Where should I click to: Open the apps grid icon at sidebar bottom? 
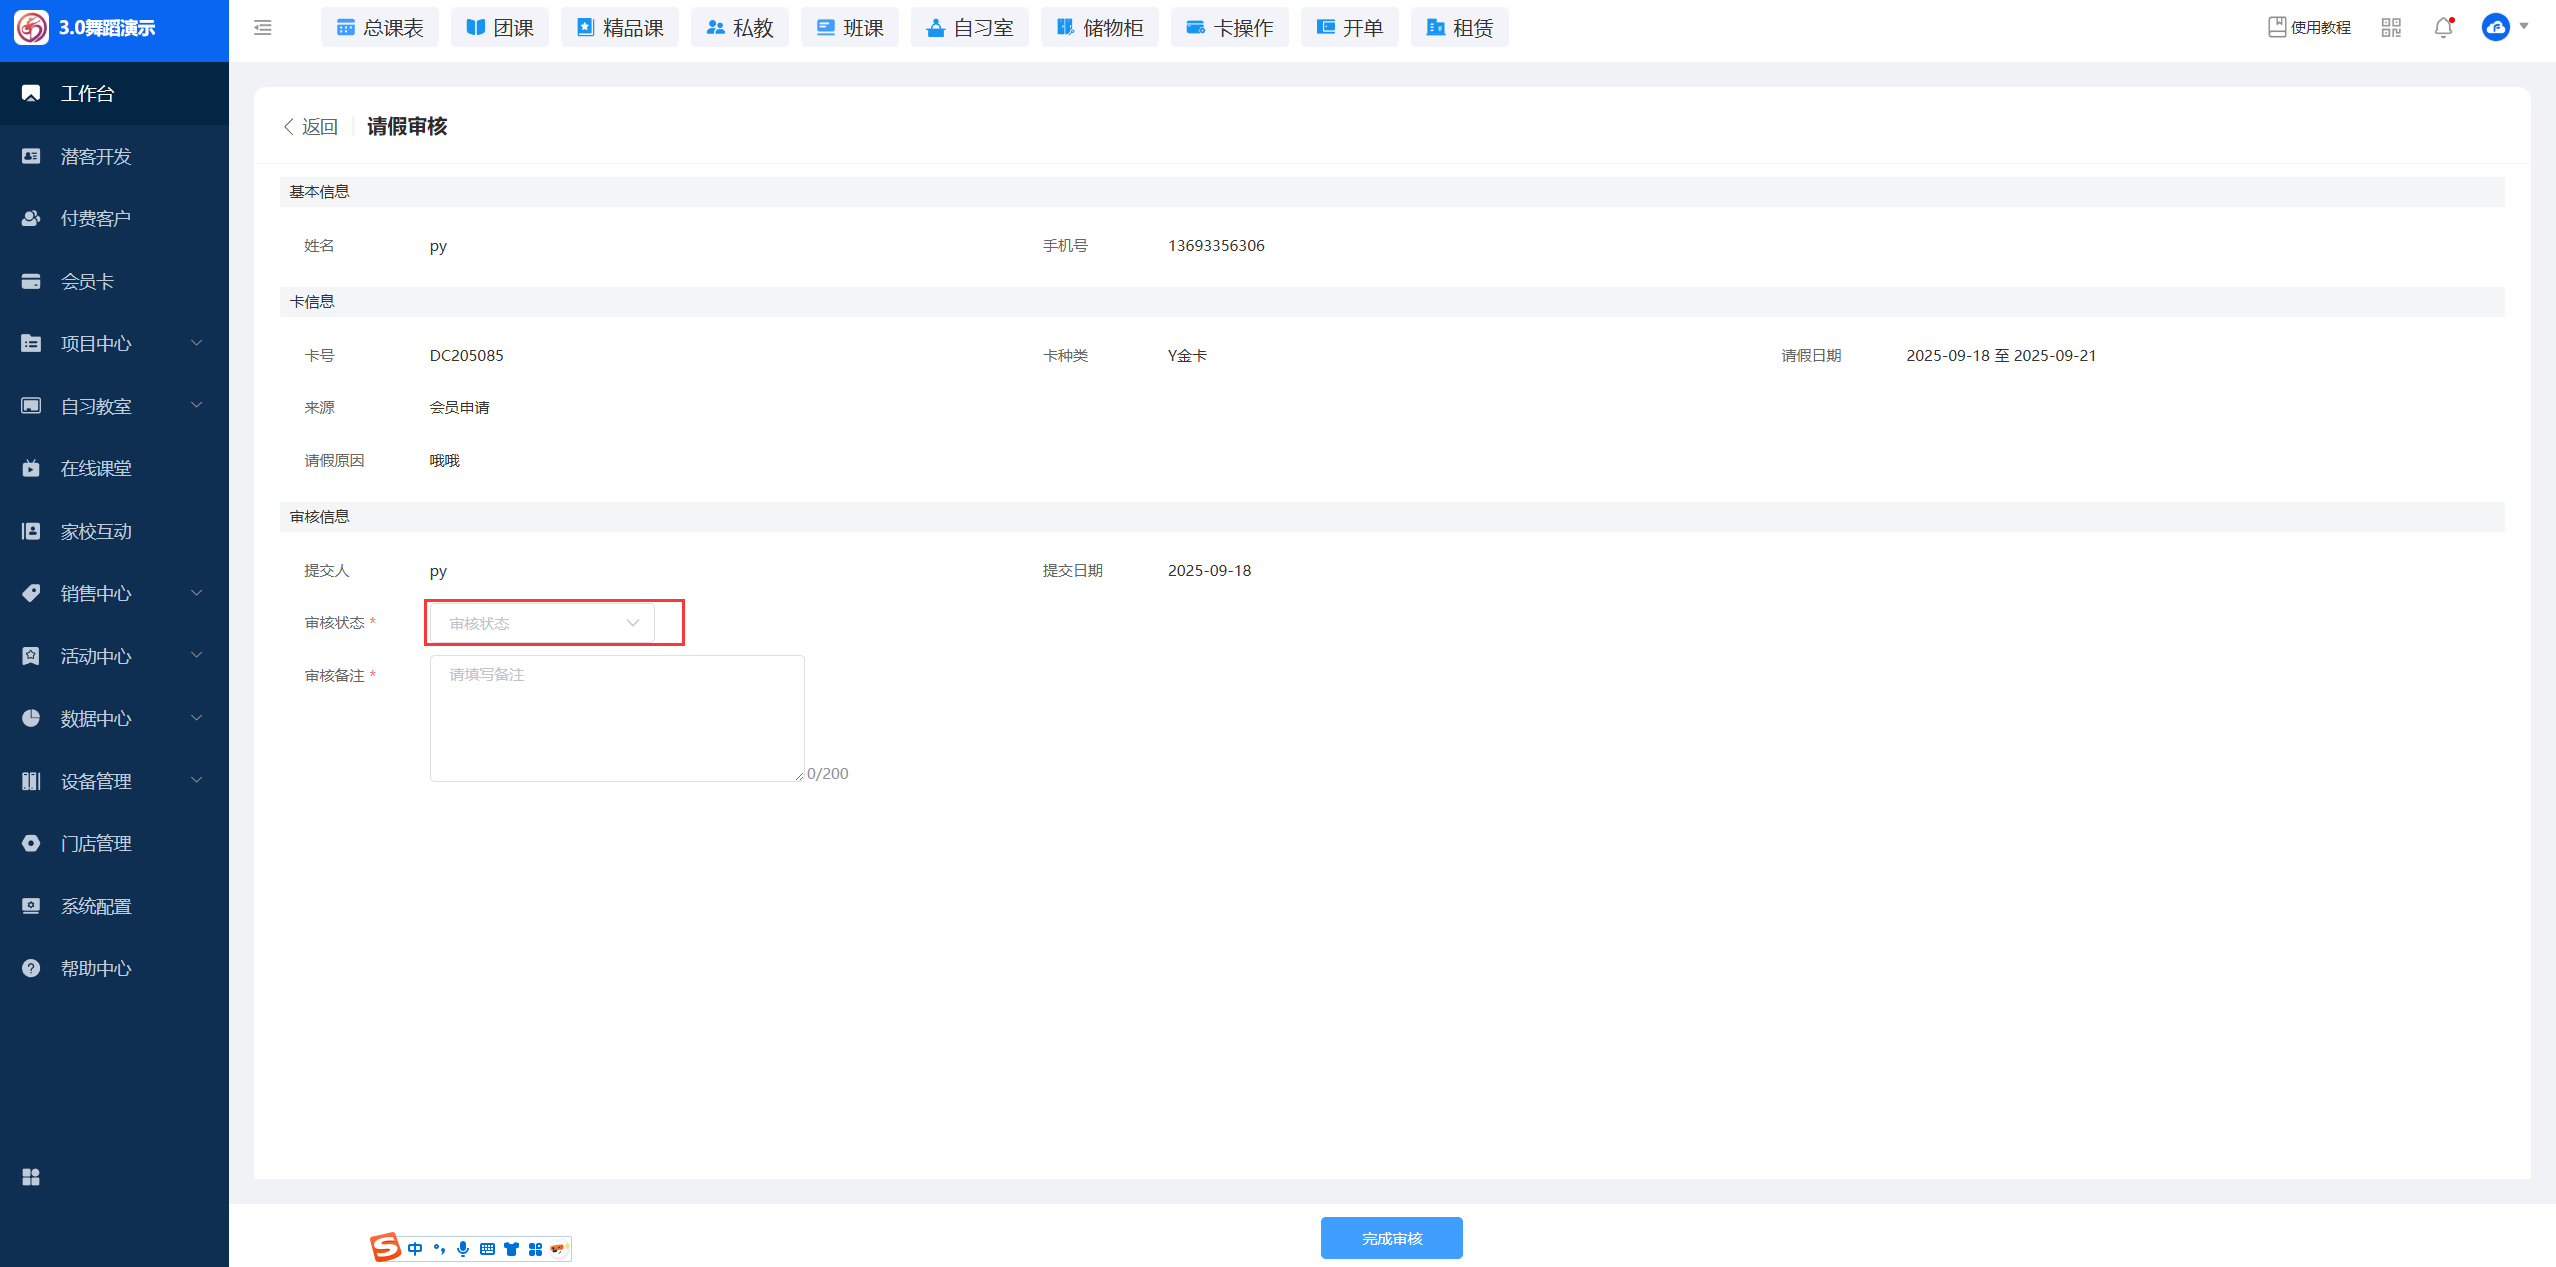tap(31, 1177)
